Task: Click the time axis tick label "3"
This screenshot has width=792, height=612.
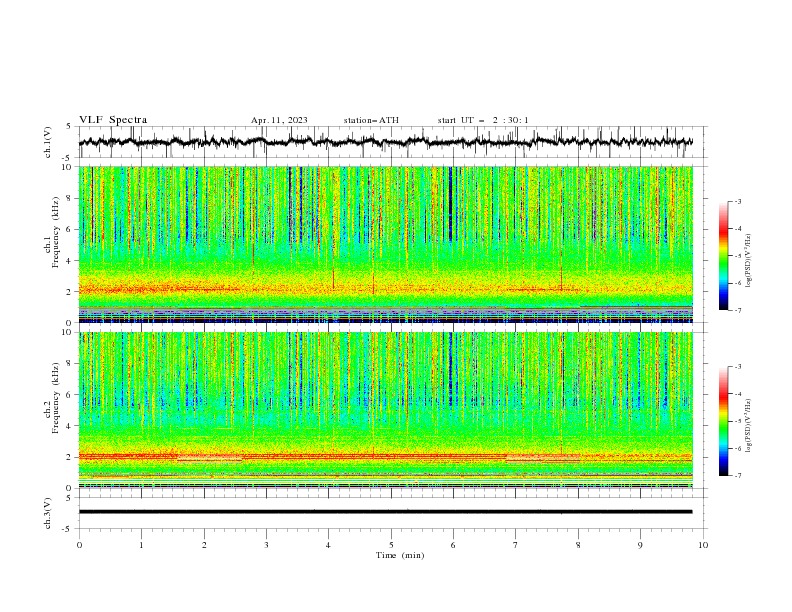Action: [x=266, y=545]
